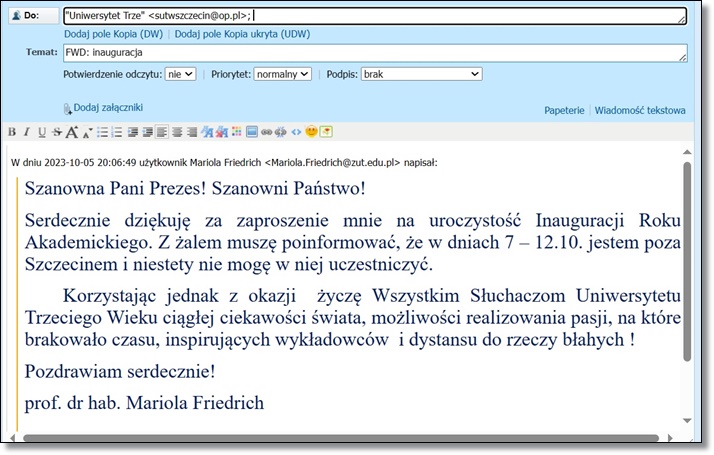Viewport: 714px width, 455px height.
Task: Center align the text
Action: coord(177,132)
